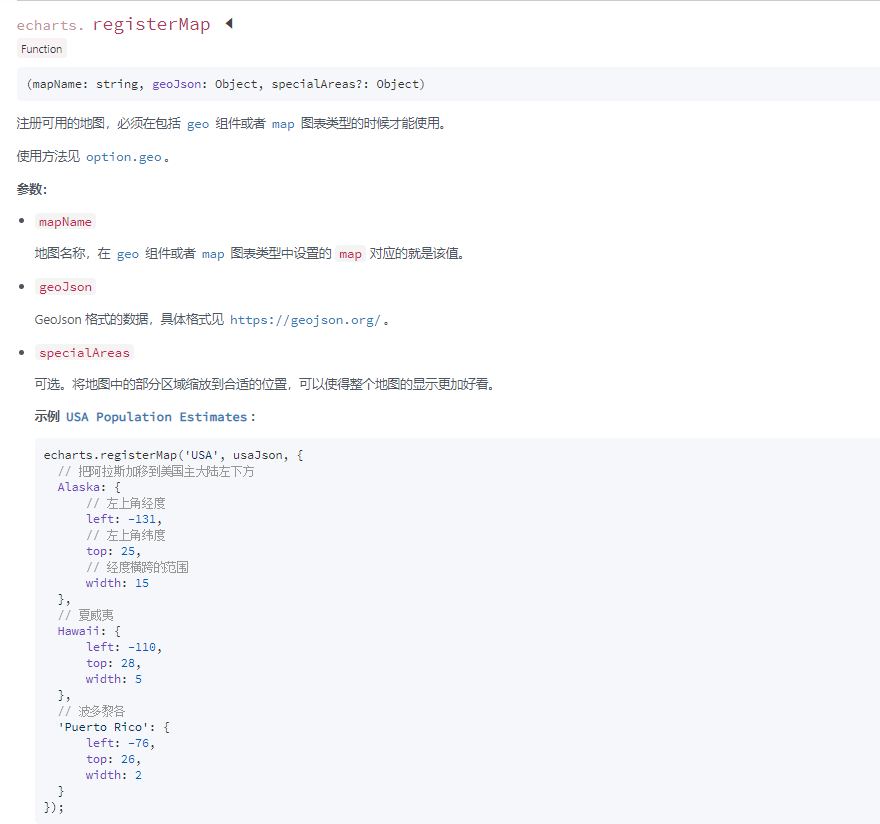880x824 pixels.
Task: Click the top: 28 code line
Action: (x=113, y=663)
